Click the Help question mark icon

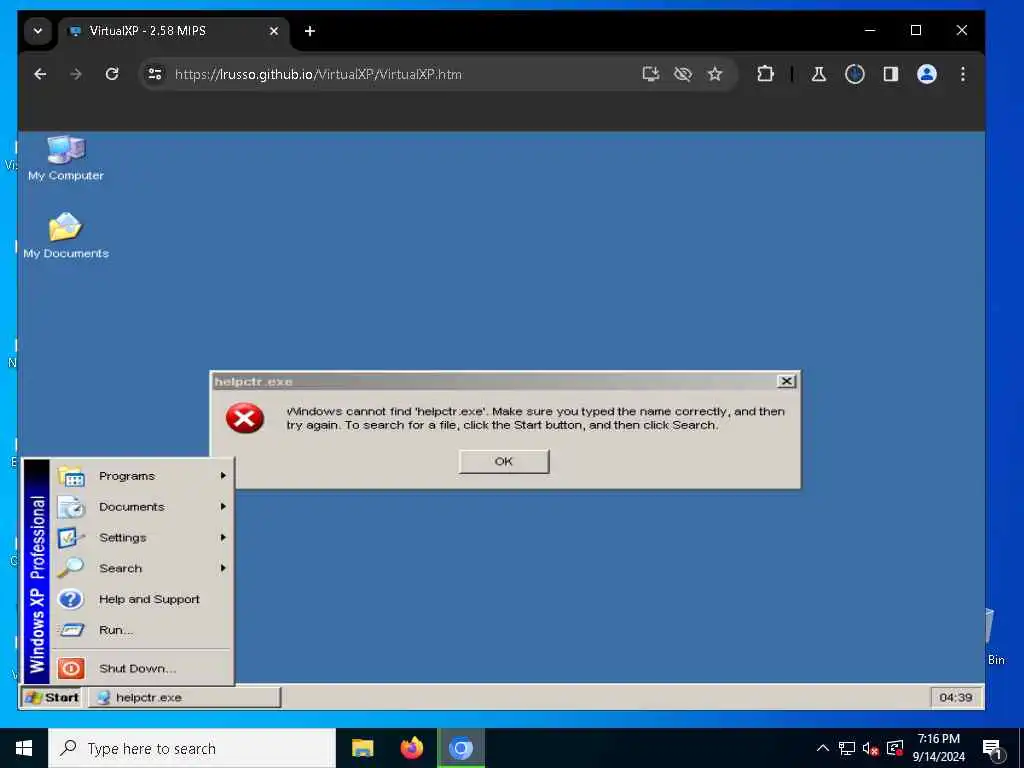pos(71,599)
